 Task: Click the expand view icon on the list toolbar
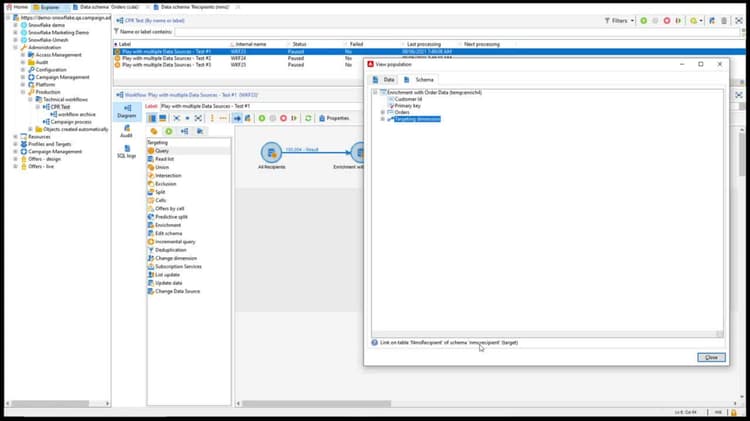[x=739, y=21]
